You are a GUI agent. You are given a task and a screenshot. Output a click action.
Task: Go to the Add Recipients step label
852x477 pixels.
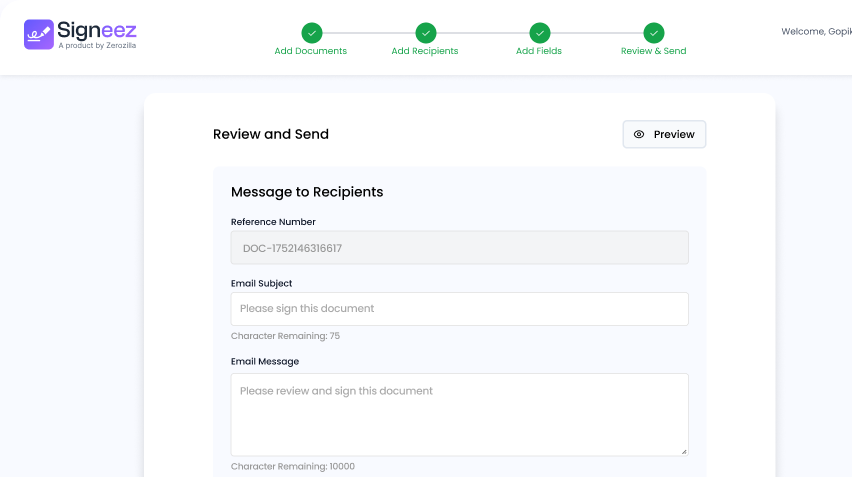click(425, 51)
